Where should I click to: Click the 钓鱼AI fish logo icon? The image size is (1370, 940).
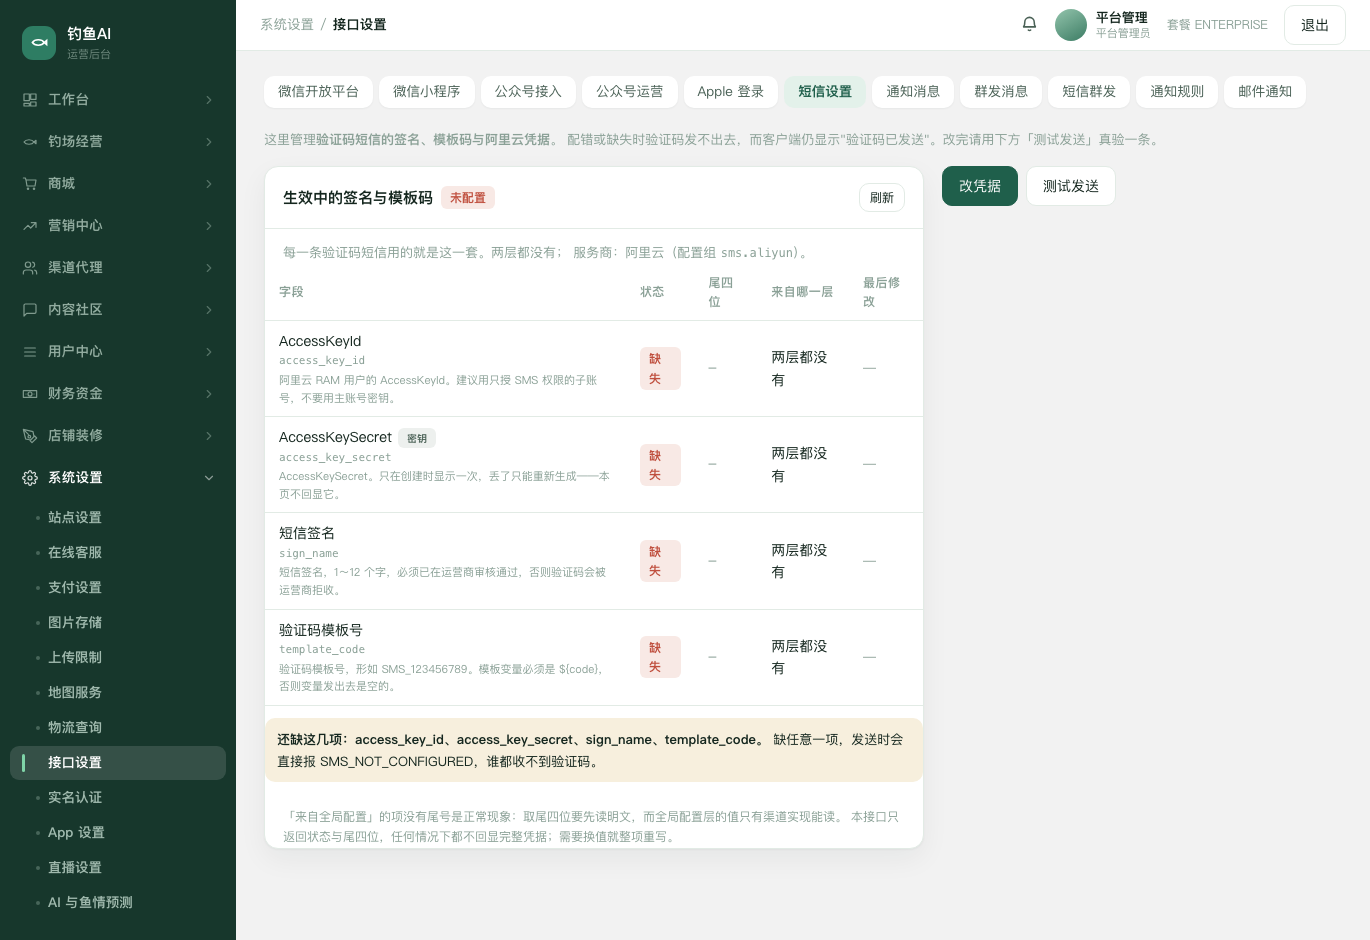point(39,42)
